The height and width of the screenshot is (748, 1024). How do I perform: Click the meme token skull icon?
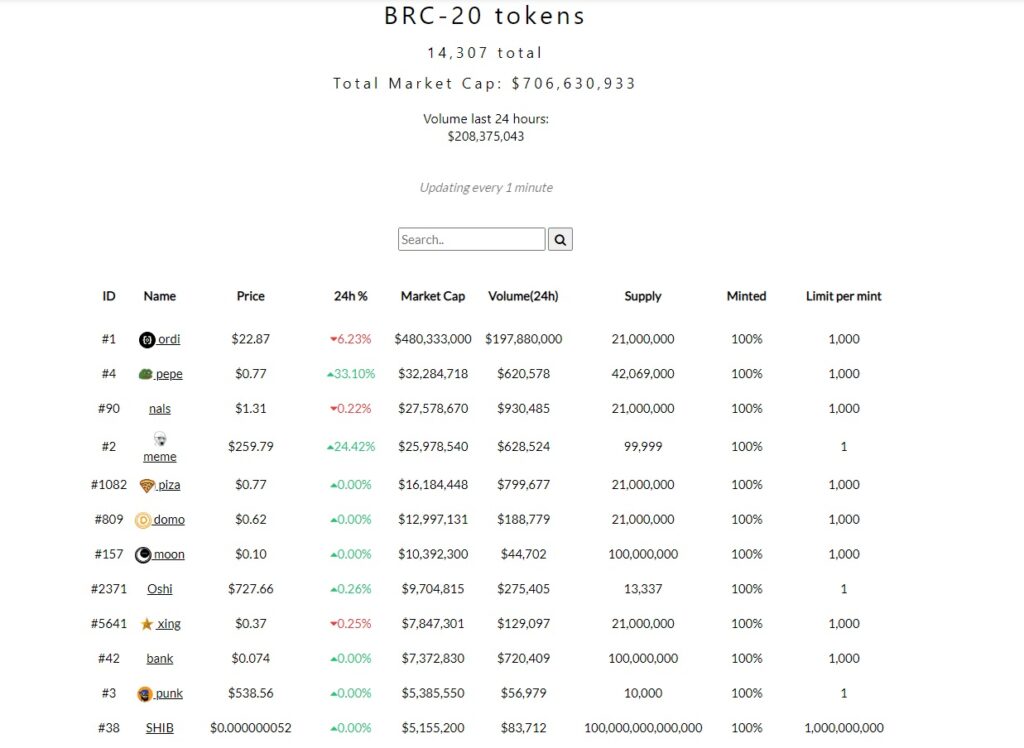[x=160, y=439]
